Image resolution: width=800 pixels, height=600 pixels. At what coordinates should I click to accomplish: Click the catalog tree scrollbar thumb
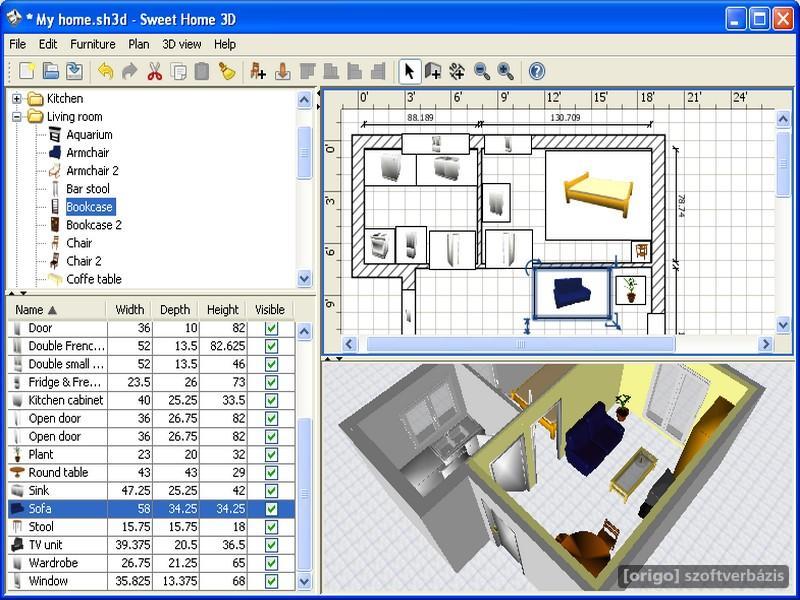point(304,153)
